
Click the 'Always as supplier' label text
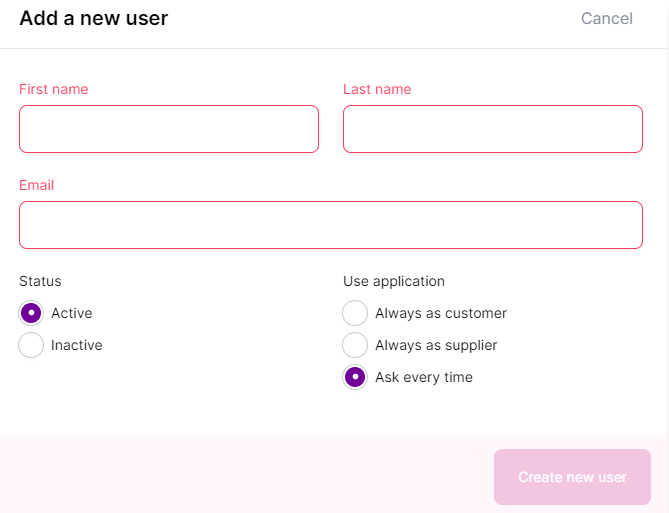point(435,345)
